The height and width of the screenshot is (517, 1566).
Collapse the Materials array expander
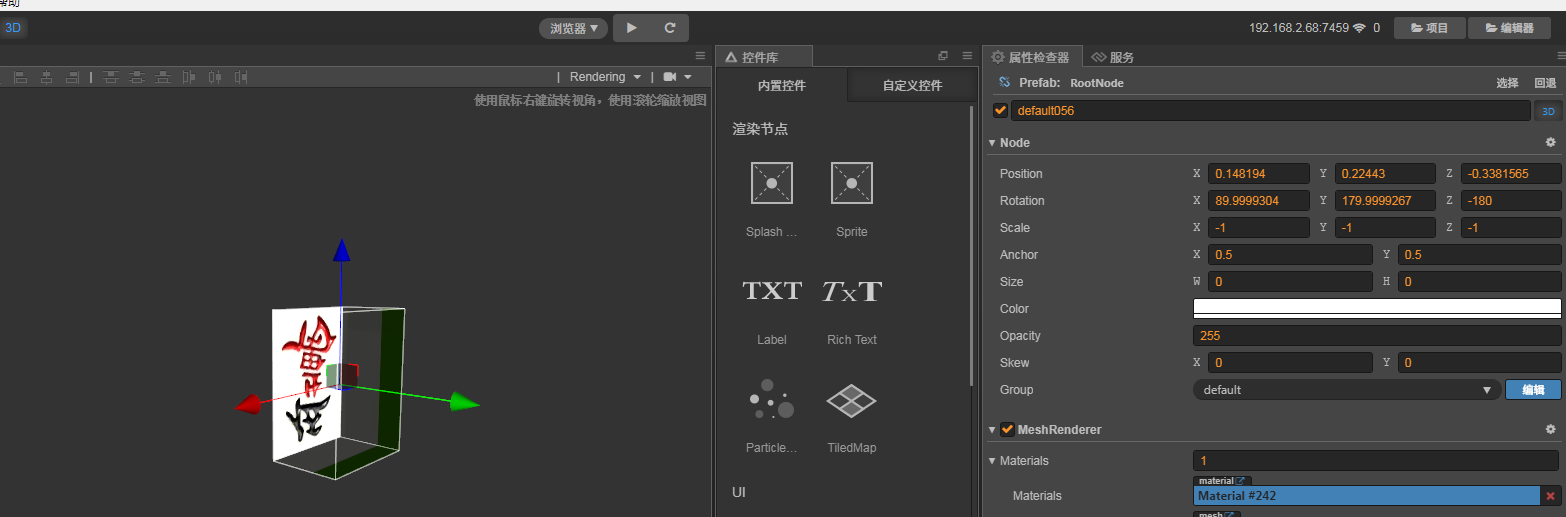tap(992, 461)
